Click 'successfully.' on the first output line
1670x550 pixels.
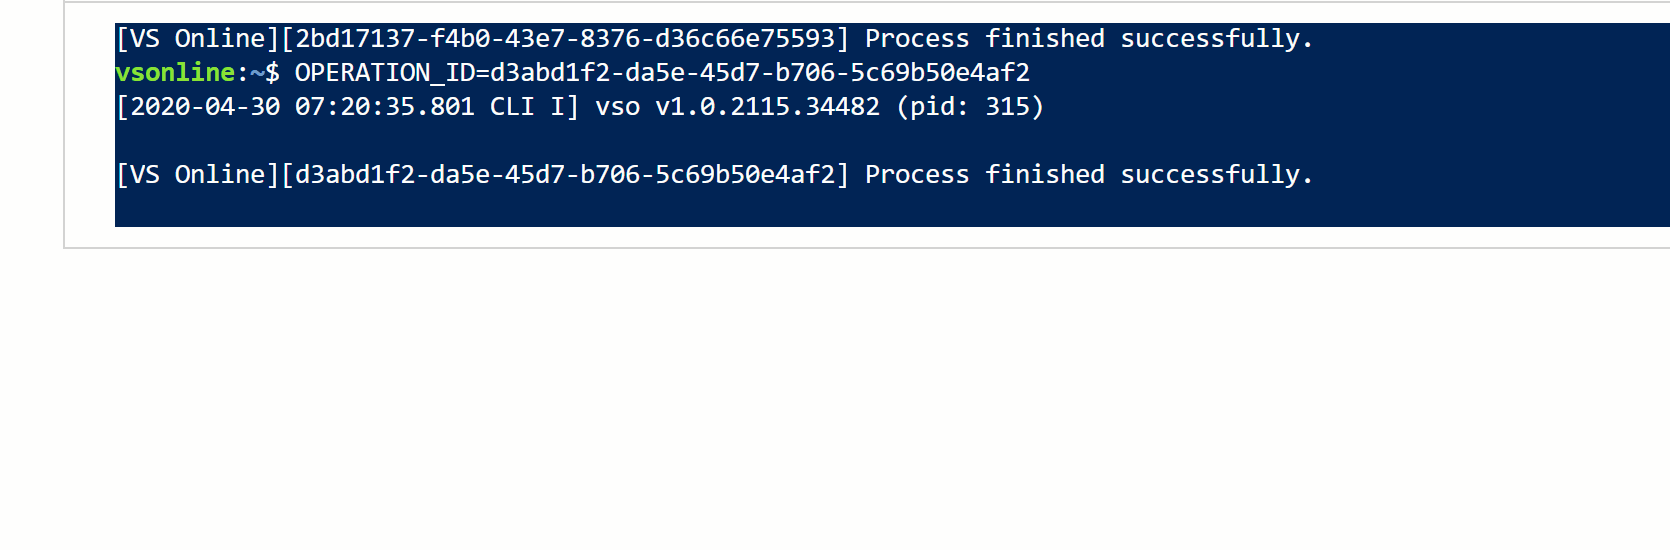tap(1216, 39)
